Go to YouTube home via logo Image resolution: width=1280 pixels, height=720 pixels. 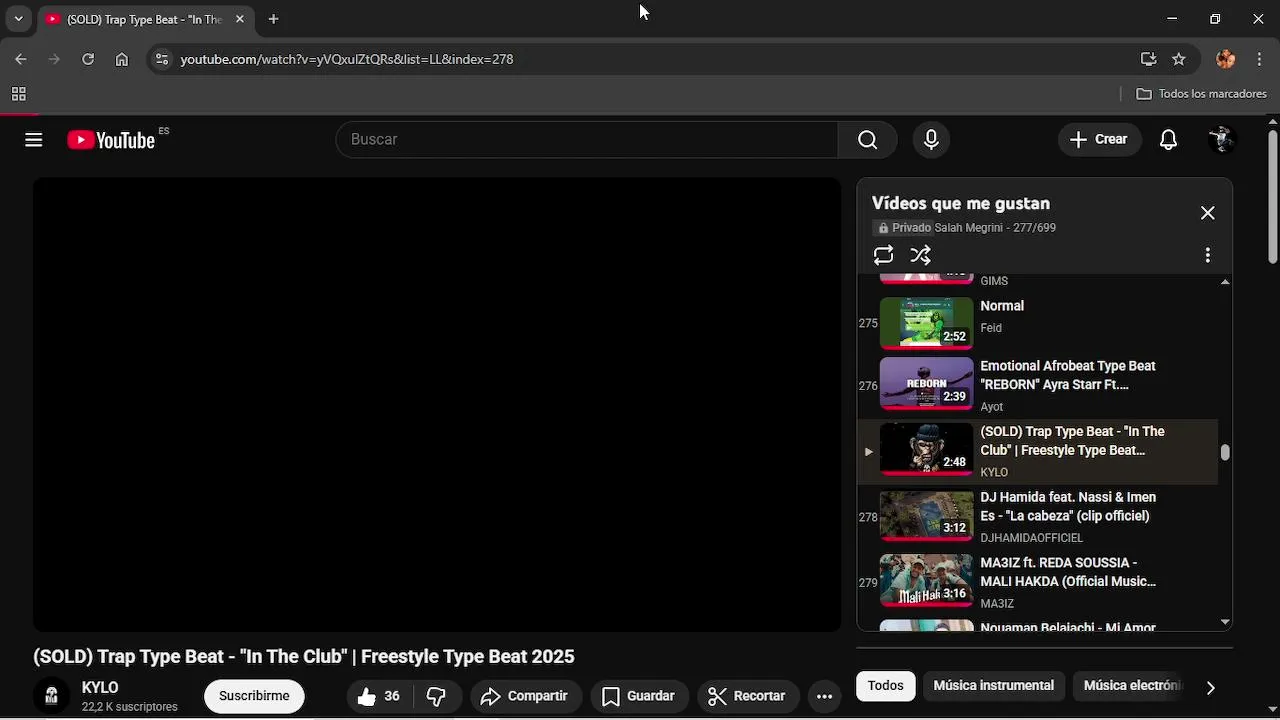[x=111, y=140]
